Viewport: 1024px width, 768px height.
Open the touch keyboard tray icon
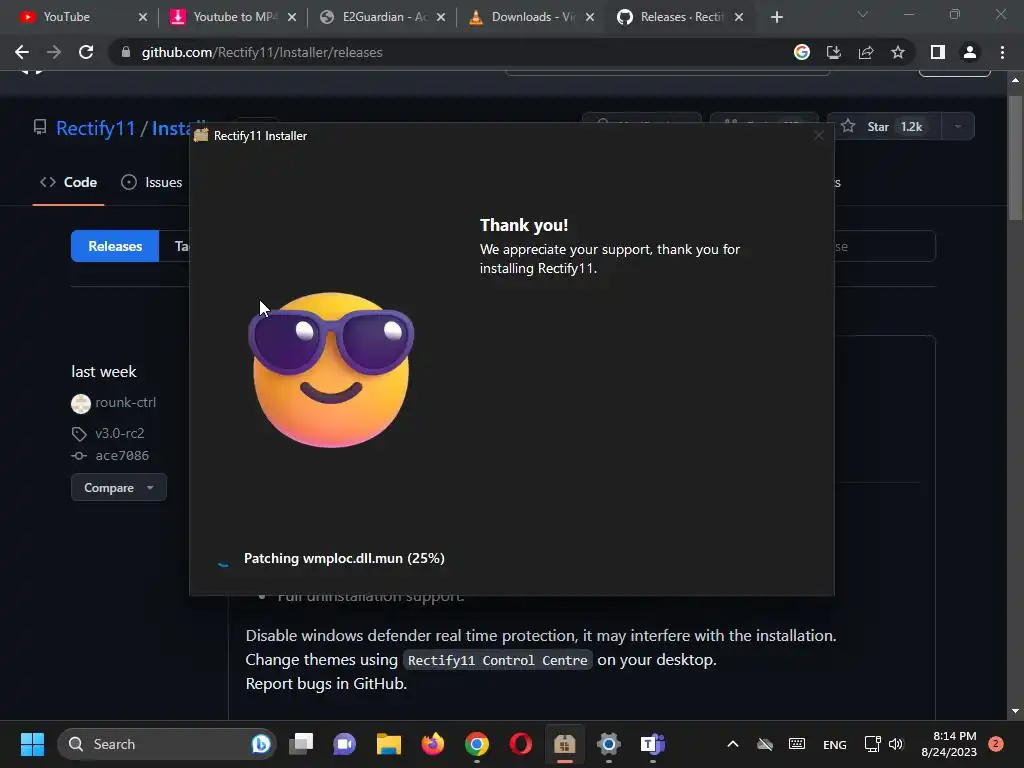coord(797,744)
